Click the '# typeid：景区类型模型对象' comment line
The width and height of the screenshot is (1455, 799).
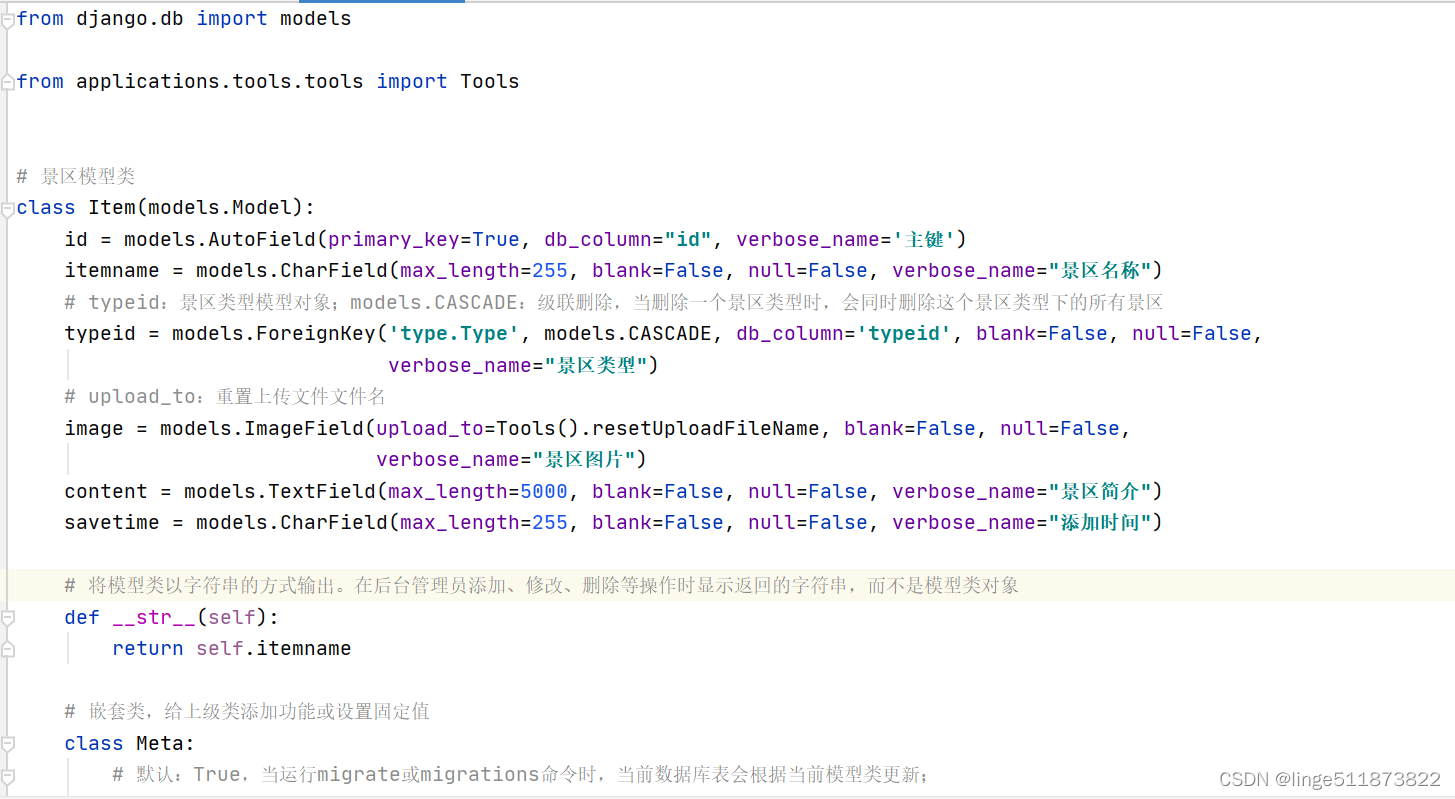point(613,302)
